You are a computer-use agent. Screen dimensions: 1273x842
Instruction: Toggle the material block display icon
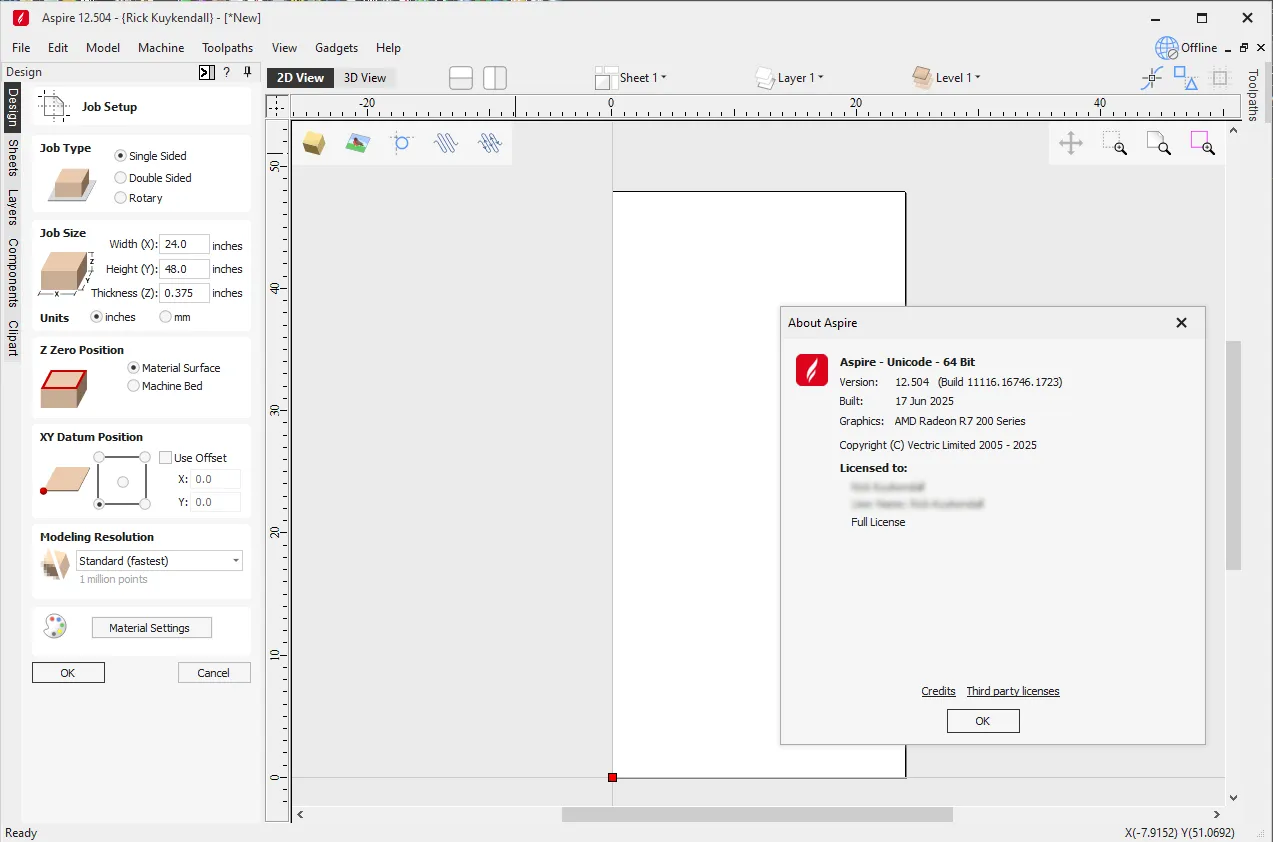click(314, 144)
